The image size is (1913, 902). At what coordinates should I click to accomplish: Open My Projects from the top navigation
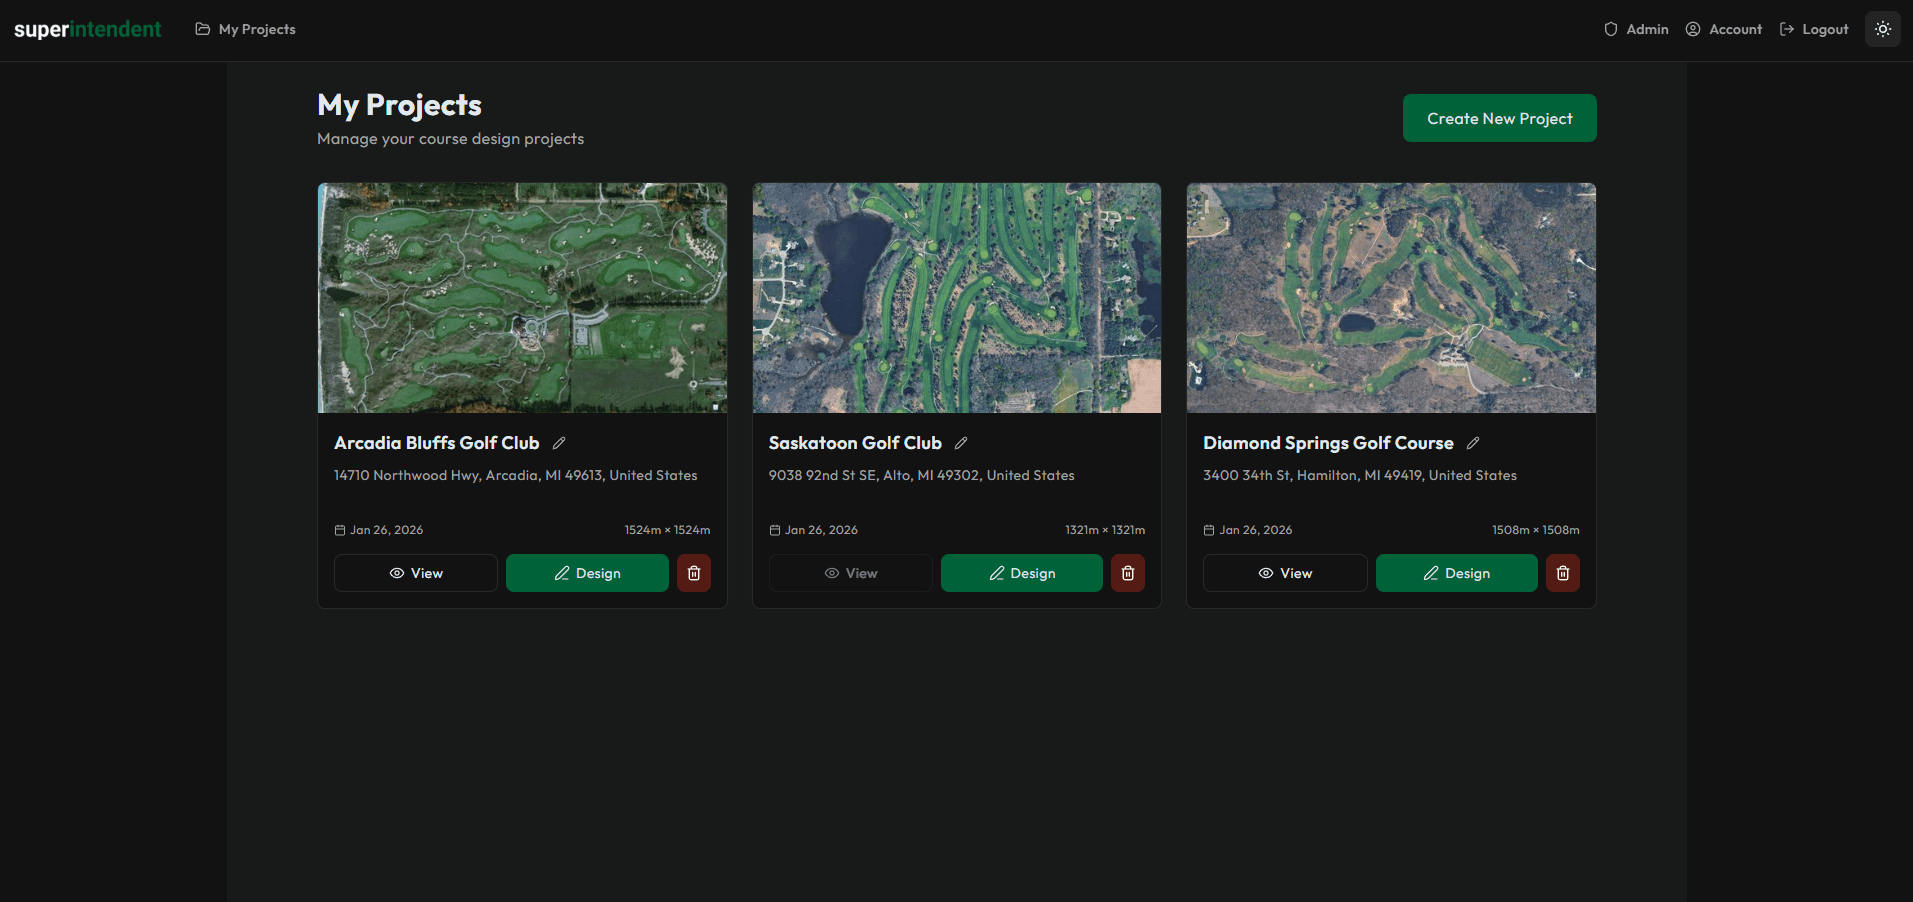256,29
